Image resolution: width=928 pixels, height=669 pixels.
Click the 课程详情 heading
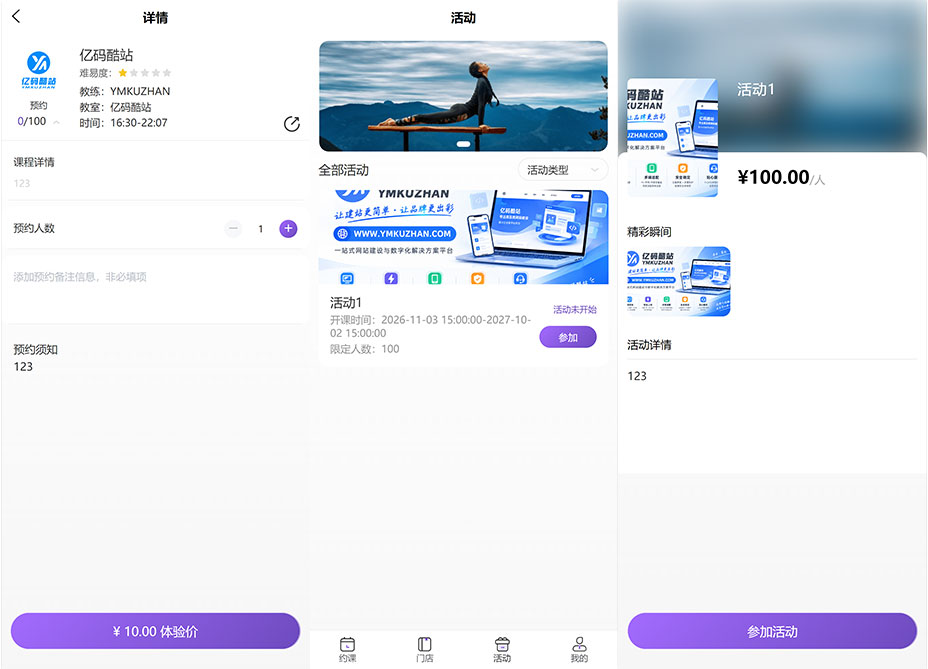(34, 162)
